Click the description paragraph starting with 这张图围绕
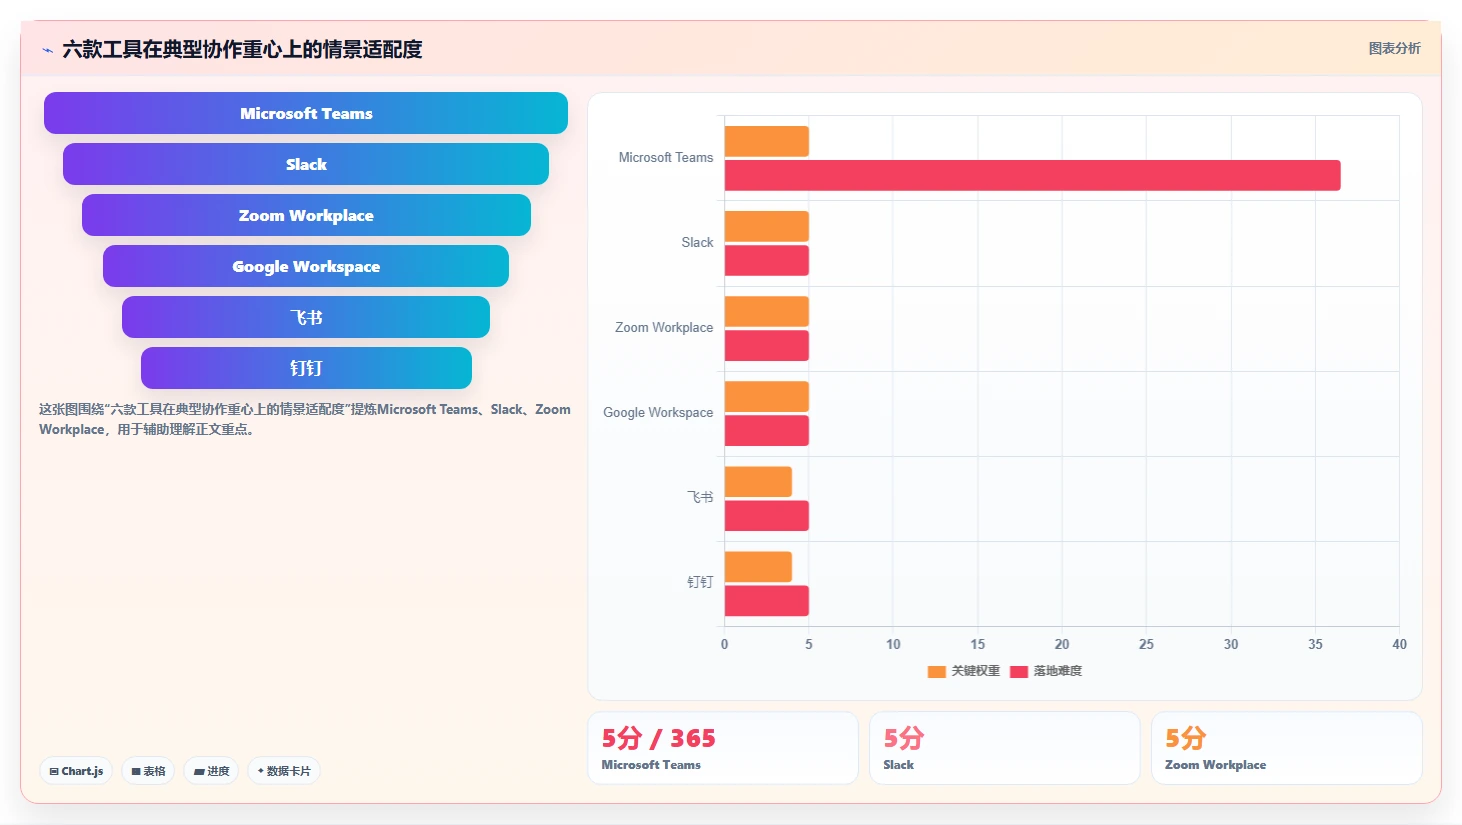This screenshot has height=825, width=1462. (305, 419)
